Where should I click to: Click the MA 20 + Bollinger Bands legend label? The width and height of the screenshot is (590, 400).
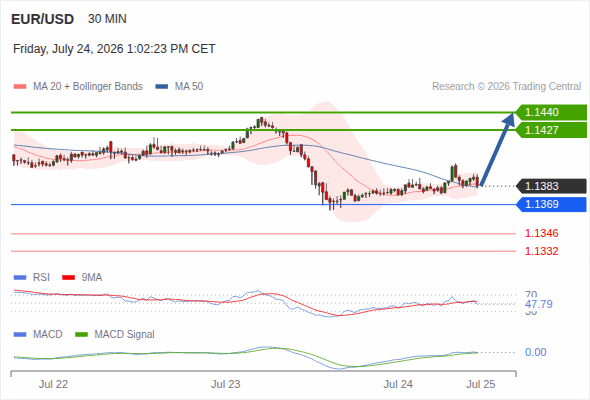[88, 87]
